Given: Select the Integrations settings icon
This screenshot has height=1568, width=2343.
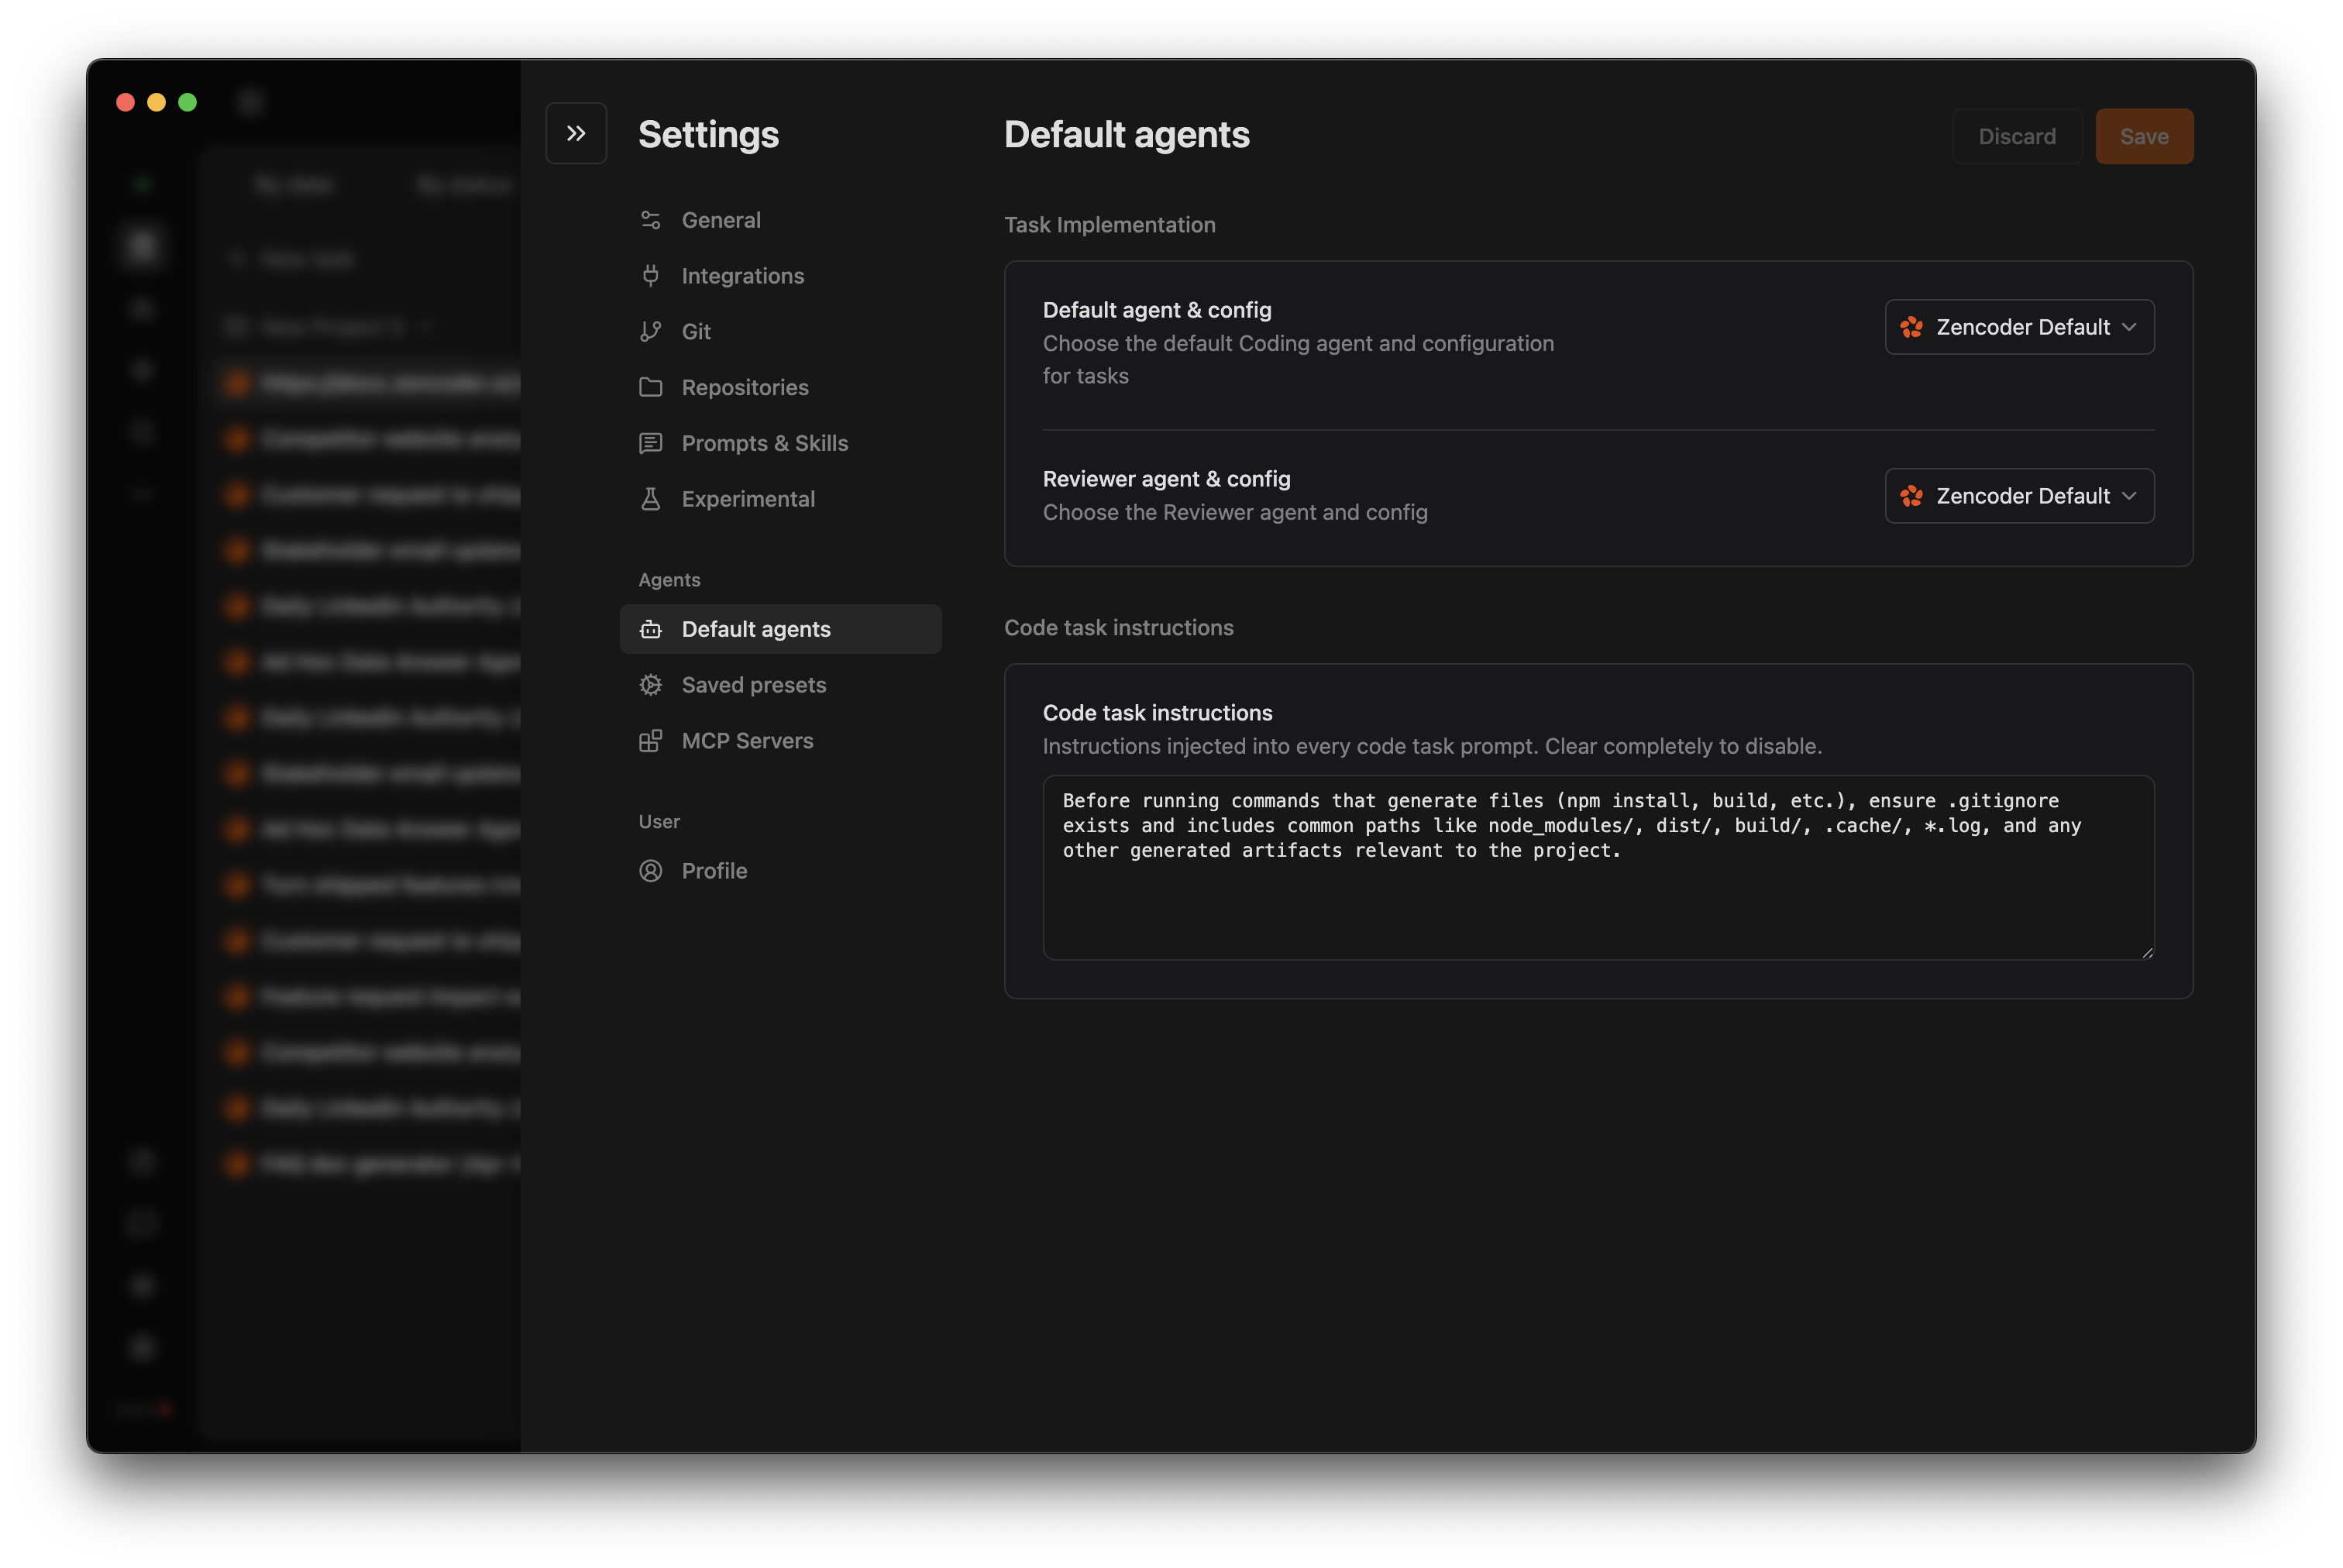Looking at the screenshot, I should point(651,275).
